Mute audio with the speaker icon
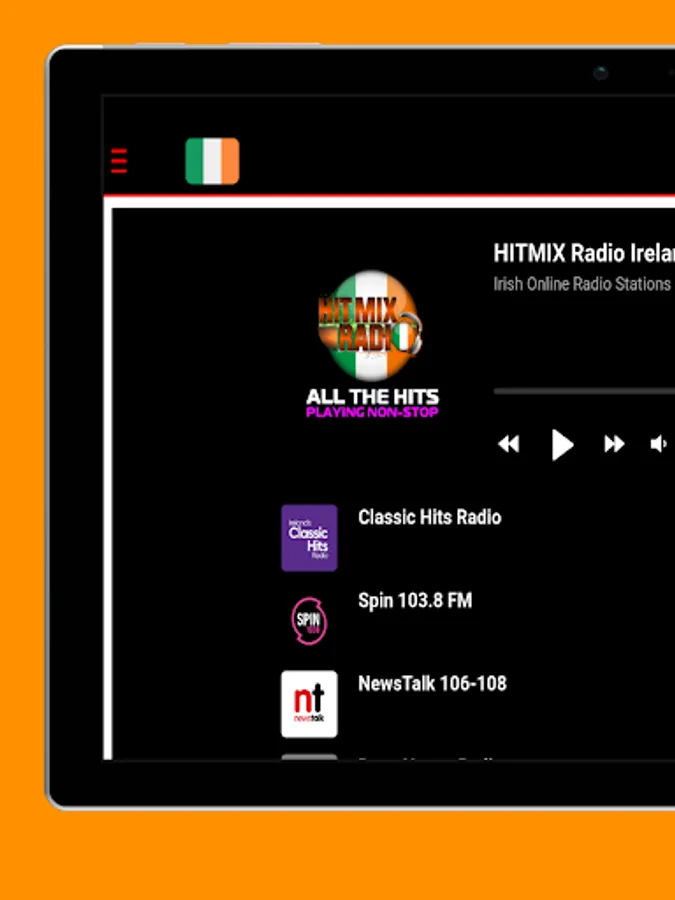This screenshot has height=900, width=675. (x=658, y=444)
